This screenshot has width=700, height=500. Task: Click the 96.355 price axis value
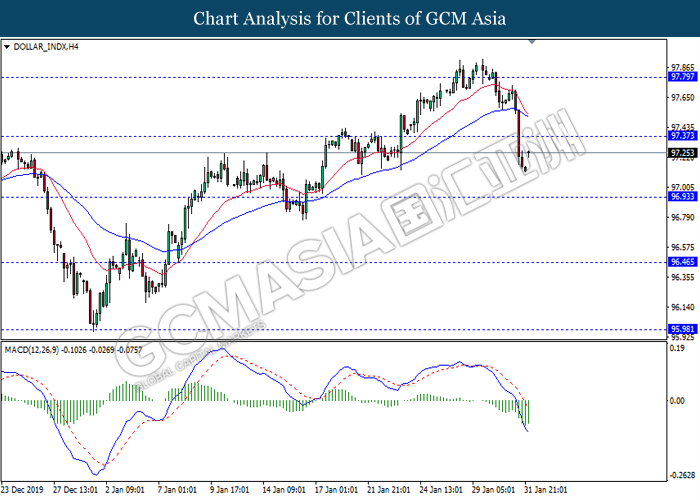coord(683,277)
